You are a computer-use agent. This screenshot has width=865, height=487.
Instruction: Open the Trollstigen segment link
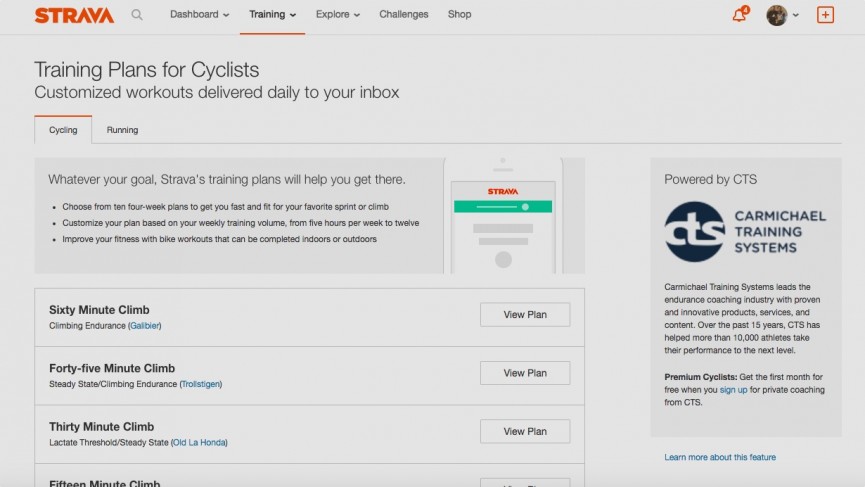201,384
